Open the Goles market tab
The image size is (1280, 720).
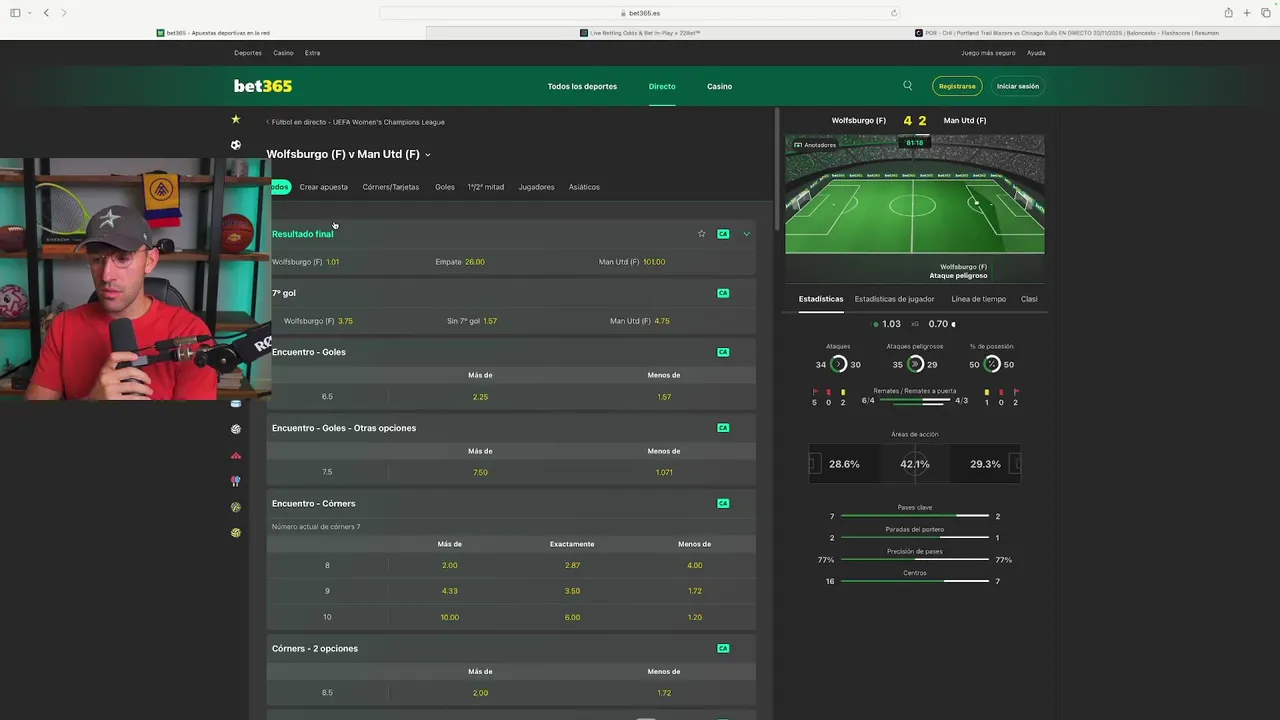coord(445,187)
